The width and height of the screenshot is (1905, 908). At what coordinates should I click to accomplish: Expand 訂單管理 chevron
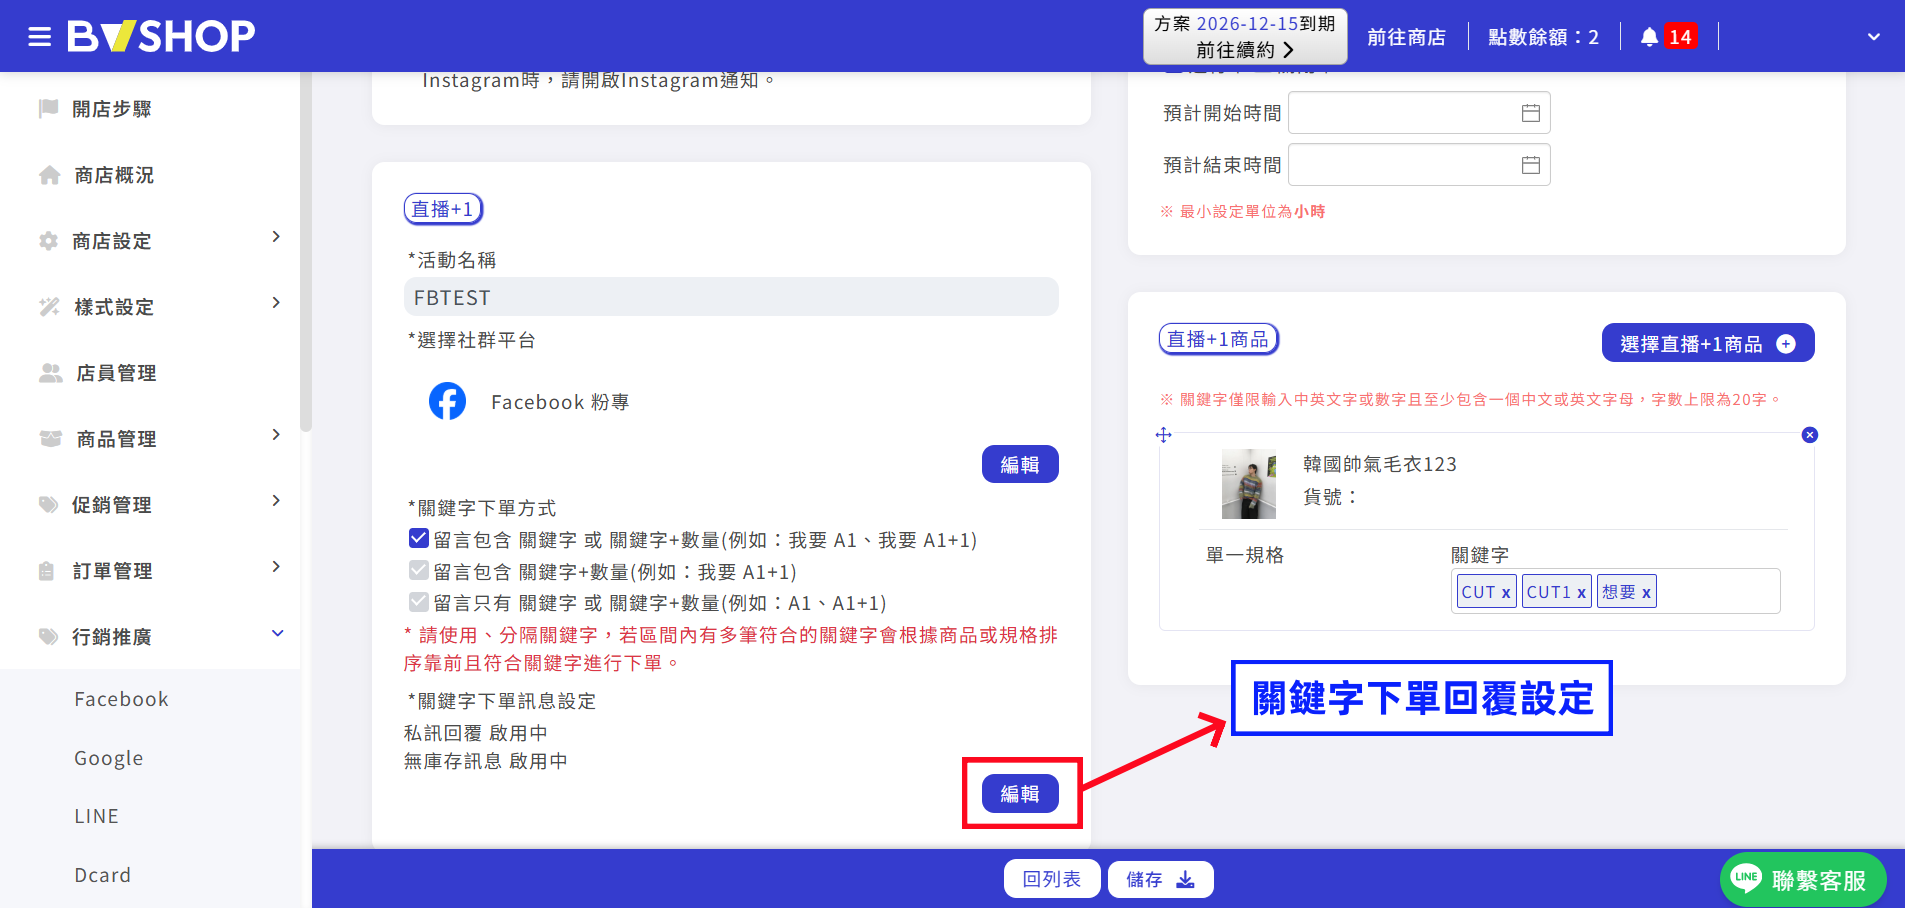[276, 567]
